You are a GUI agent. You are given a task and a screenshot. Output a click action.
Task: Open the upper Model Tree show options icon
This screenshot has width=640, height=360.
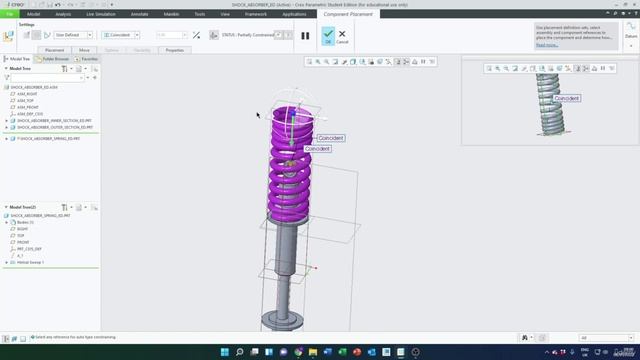tap(80, 69)
